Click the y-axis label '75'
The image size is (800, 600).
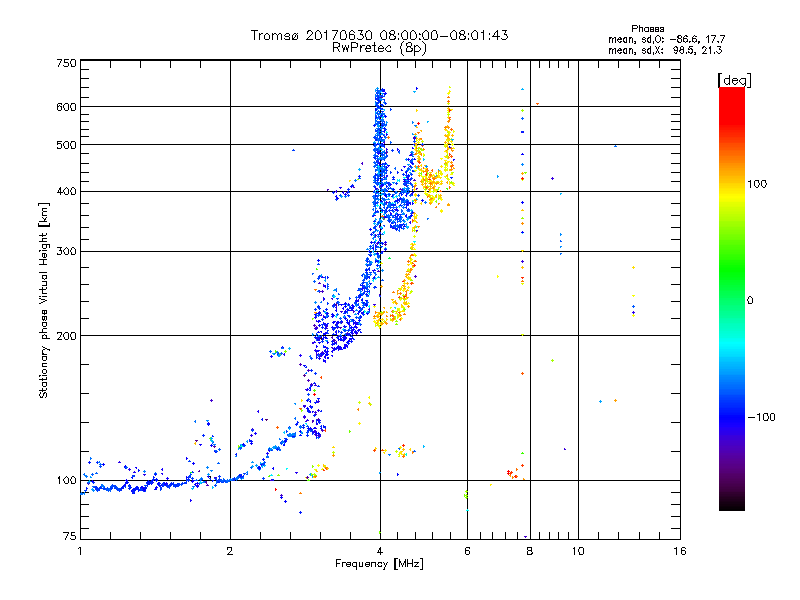70,536
